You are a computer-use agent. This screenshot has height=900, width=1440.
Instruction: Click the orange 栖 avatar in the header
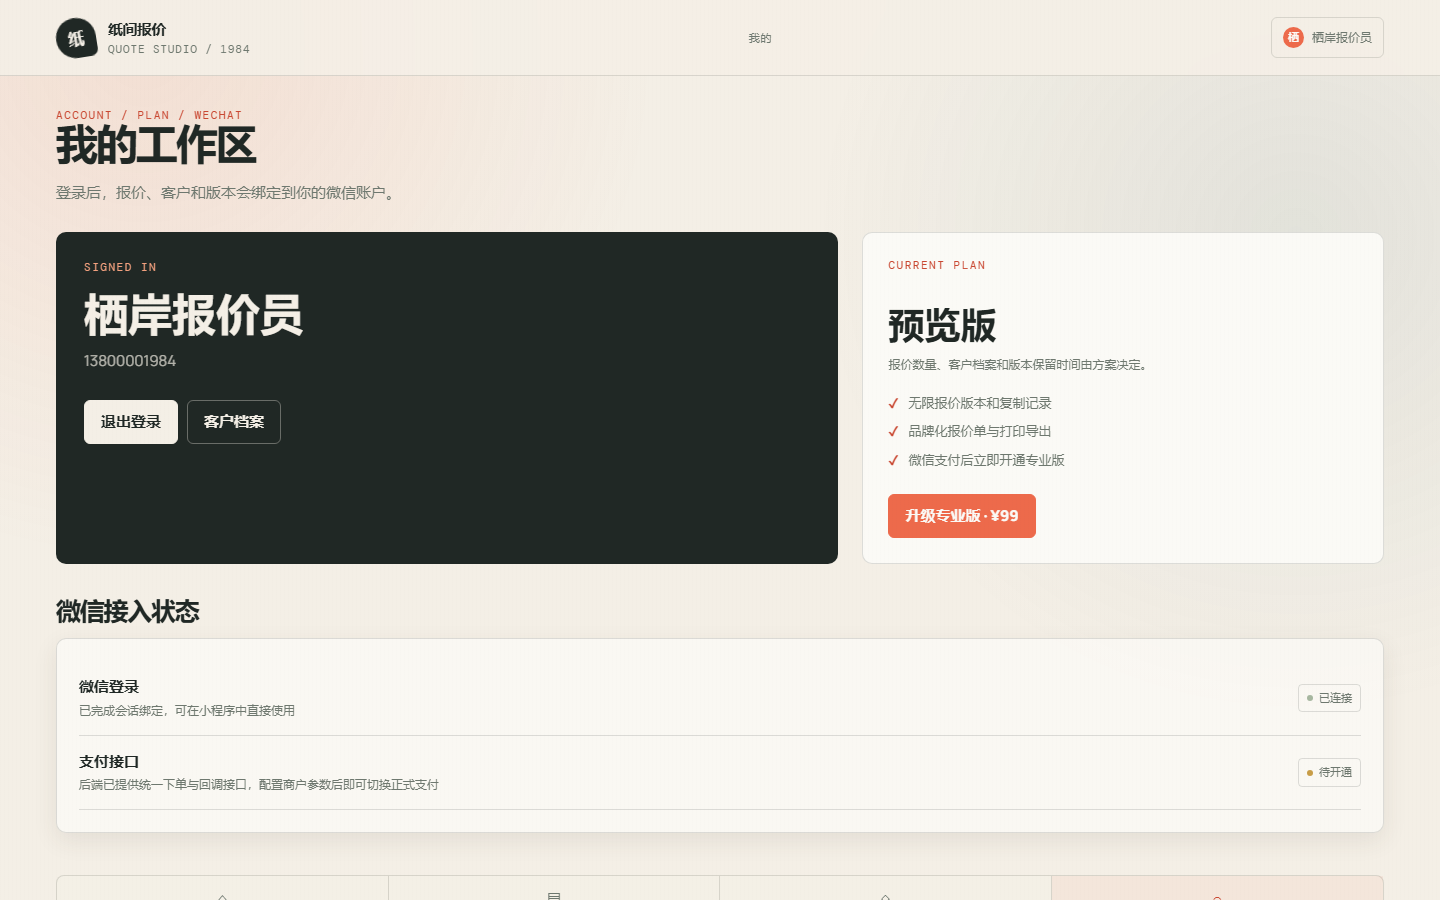coord(1293,37)
